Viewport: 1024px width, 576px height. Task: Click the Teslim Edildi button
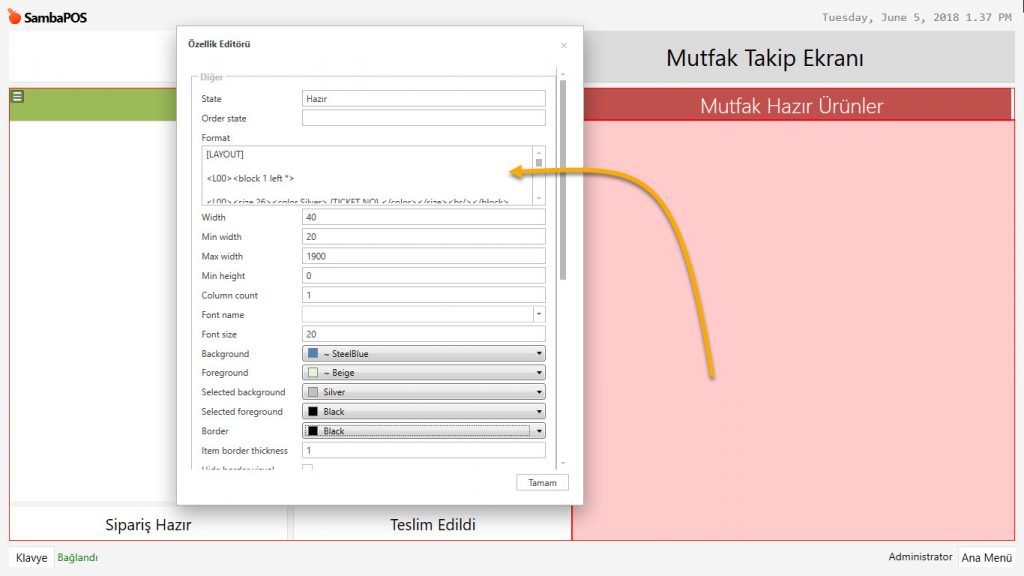pyautogui.click(x=432, y=525)
